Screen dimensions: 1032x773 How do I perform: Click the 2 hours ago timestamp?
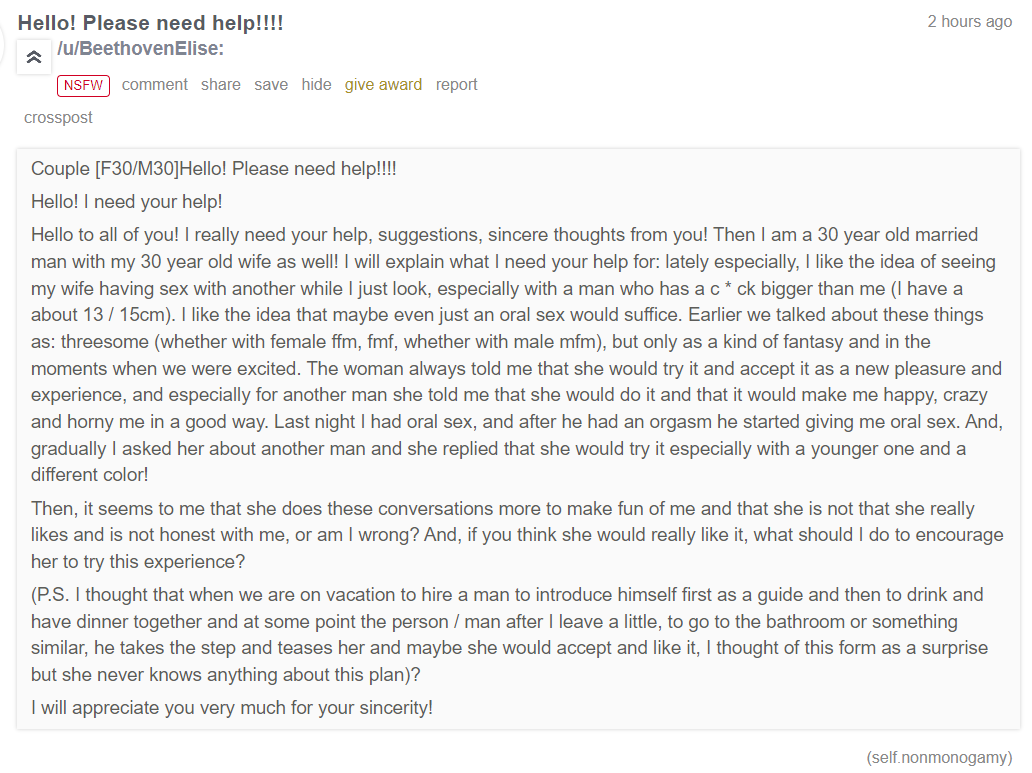(969, 22)
